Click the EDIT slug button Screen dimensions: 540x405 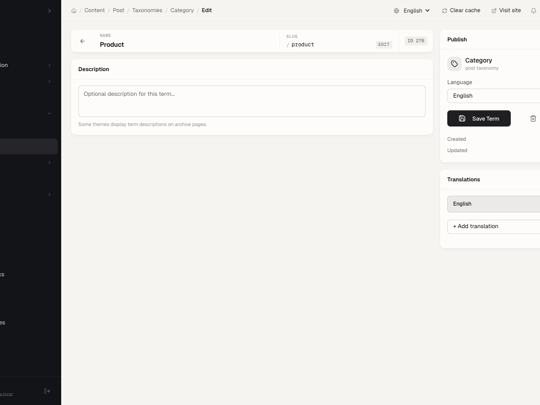click(384, 44)
